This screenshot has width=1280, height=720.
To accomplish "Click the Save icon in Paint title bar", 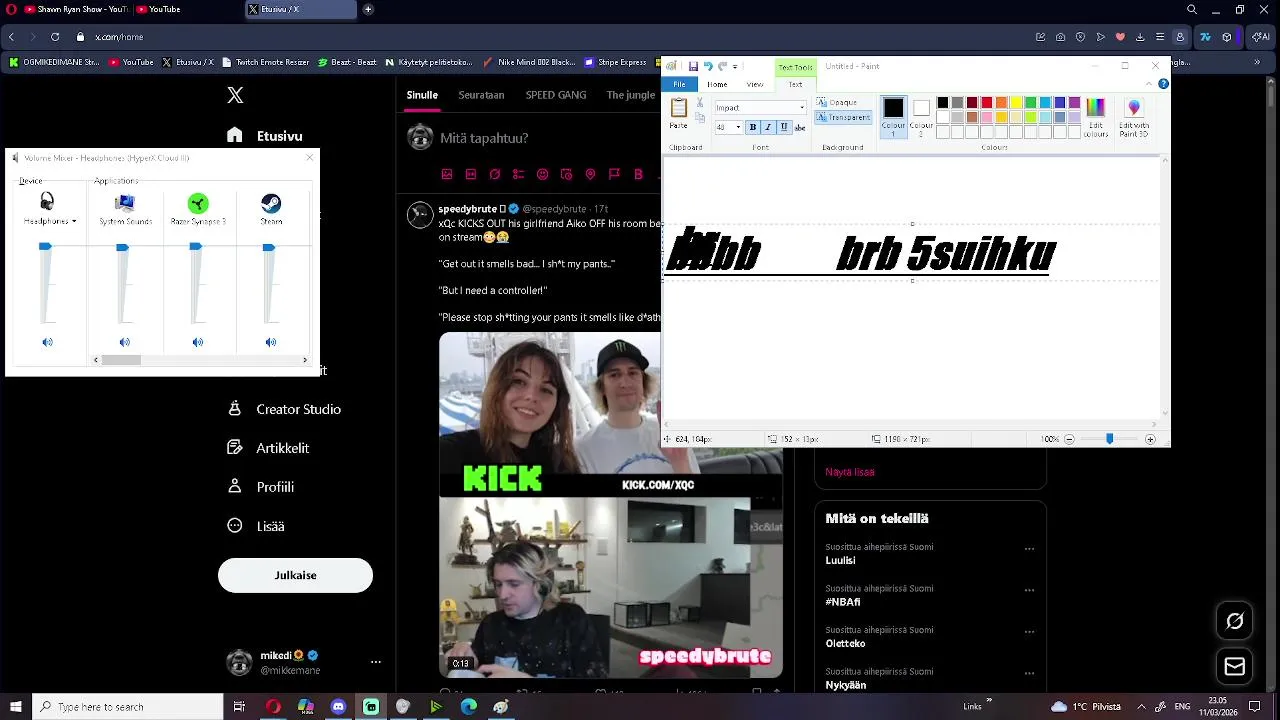I will click(x=693, y=66).
